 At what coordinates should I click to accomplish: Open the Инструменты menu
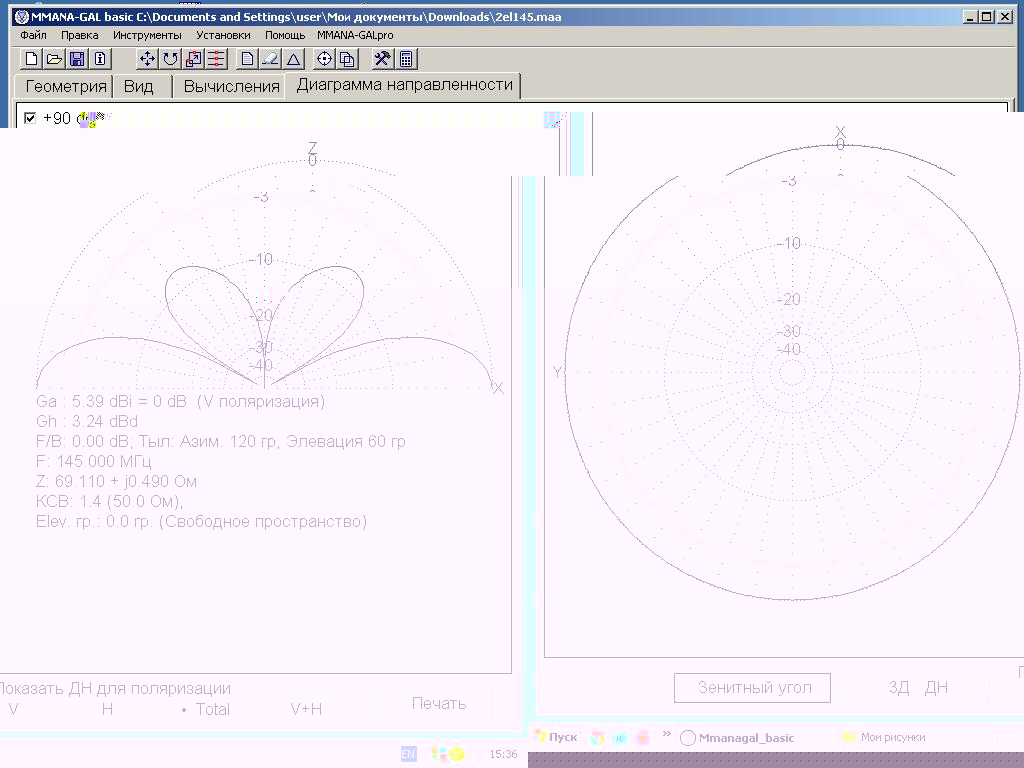(147, 35)
